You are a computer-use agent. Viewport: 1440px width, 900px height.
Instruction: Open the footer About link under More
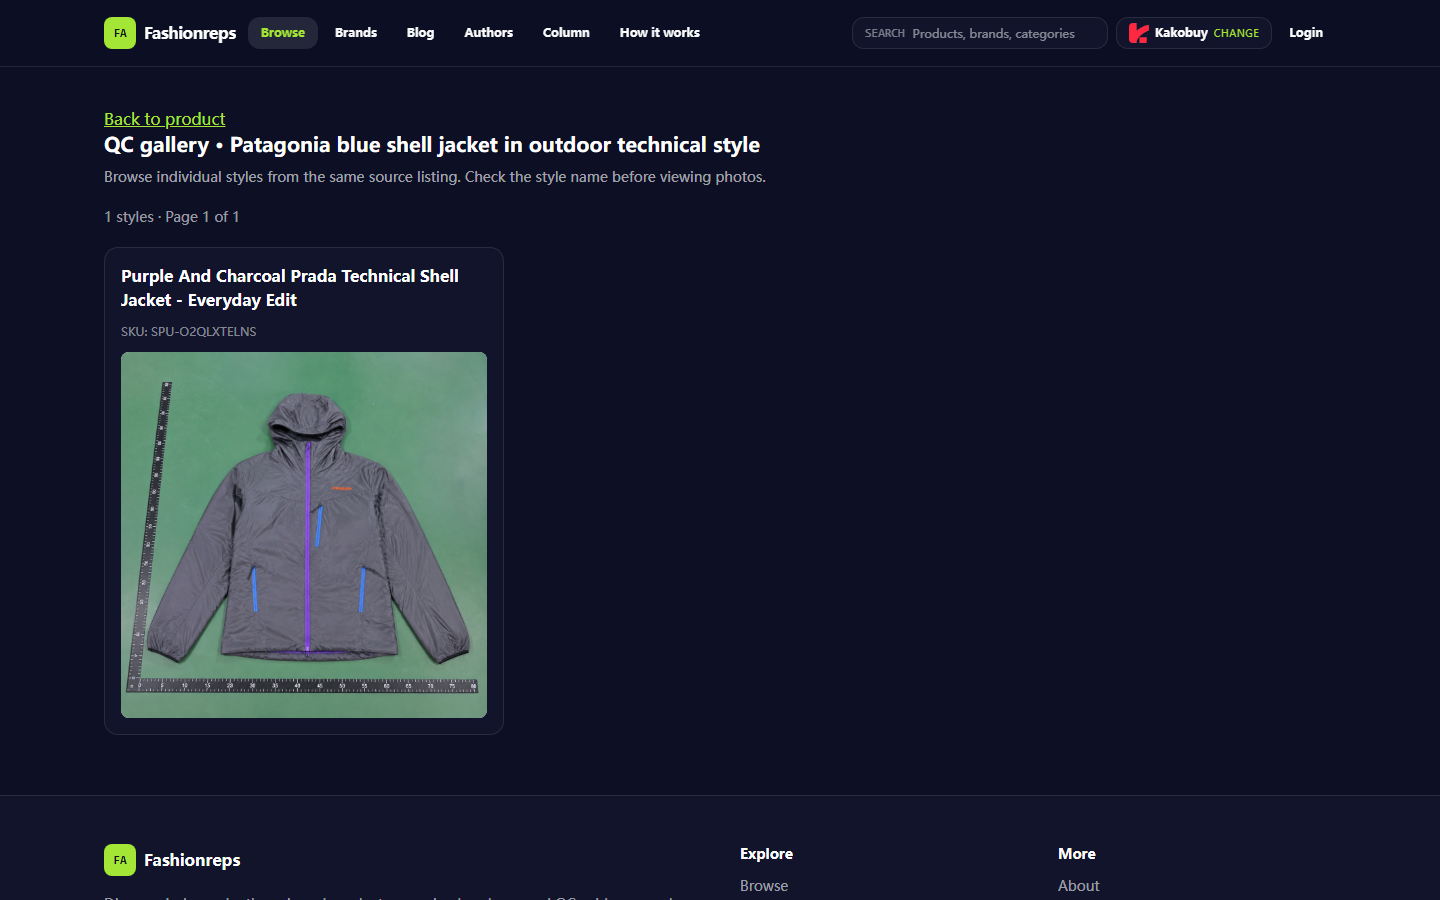tap(1079, 886)
